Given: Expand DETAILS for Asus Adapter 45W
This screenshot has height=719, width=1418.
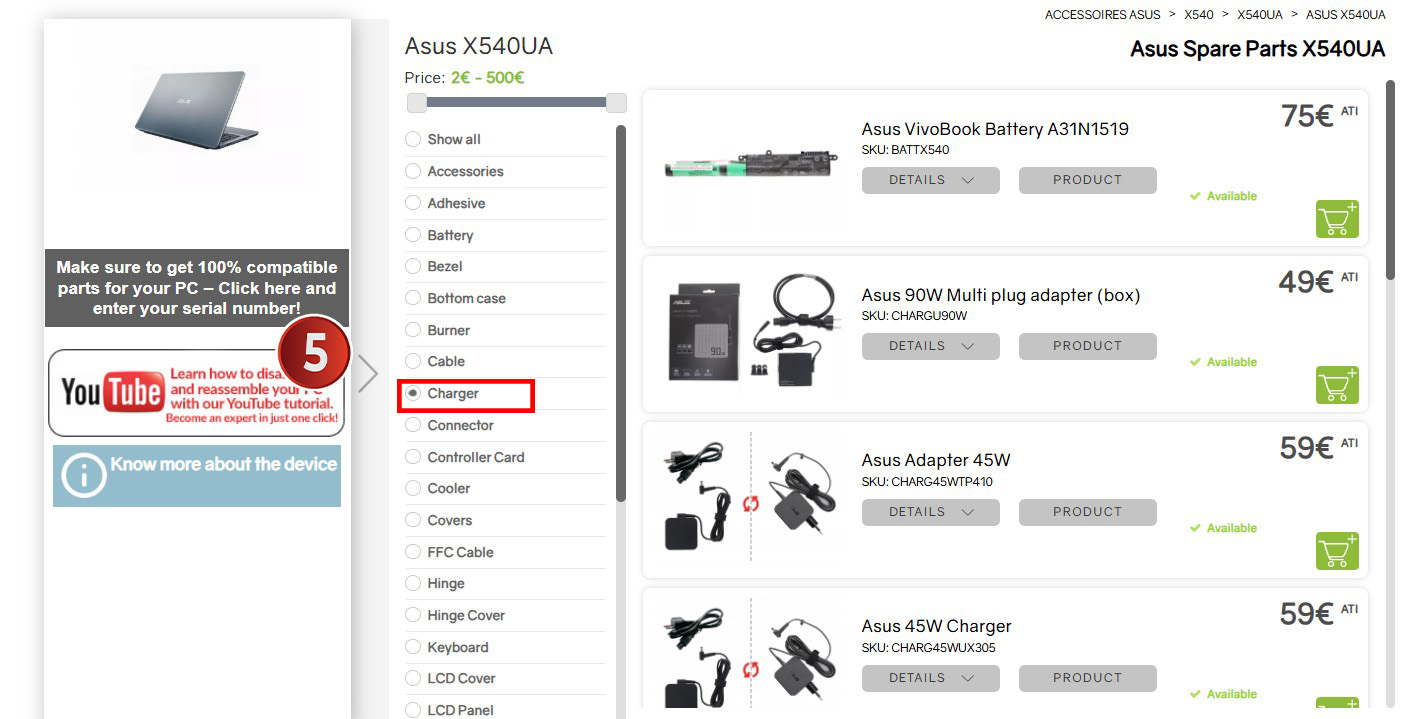Looking at the screenshot, I should [931, 512].
